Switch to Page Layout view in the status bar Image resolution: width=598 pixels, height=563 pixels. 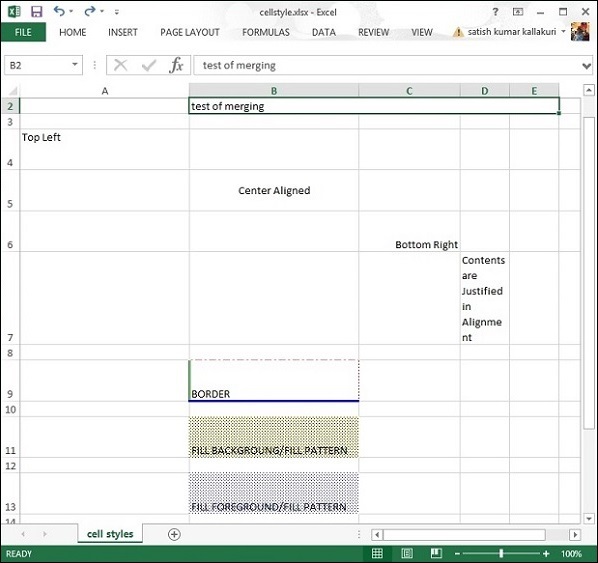coord(407,553)
